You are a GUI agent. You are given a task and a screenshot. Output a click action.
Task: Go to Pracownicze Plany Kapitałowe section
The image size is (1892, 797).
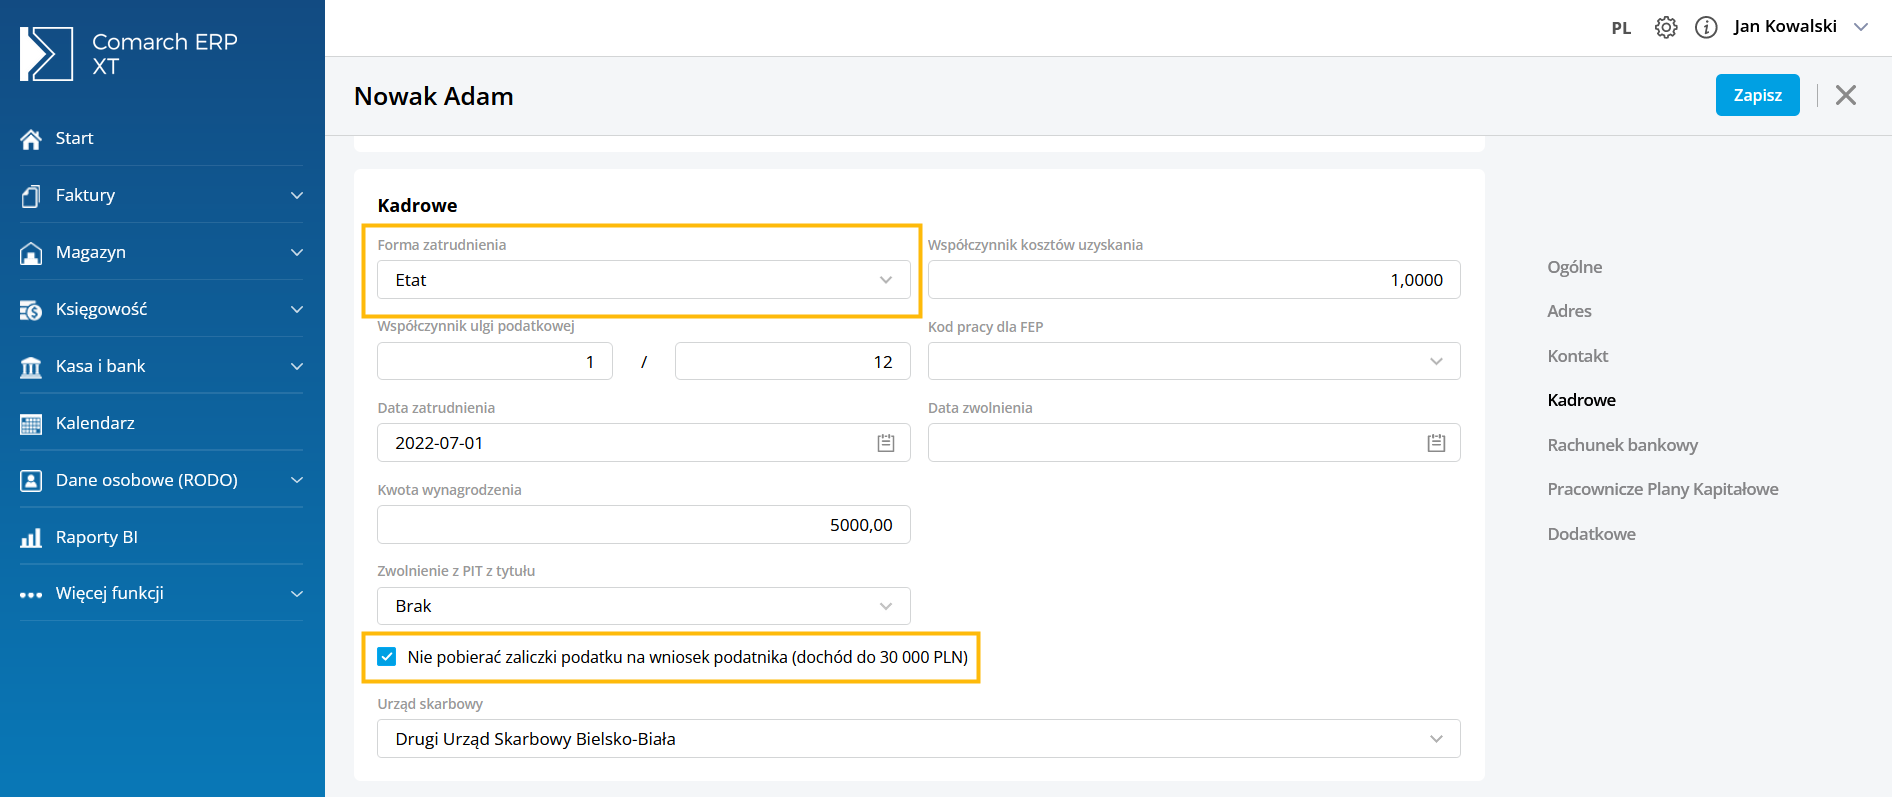pos(1662,489)
